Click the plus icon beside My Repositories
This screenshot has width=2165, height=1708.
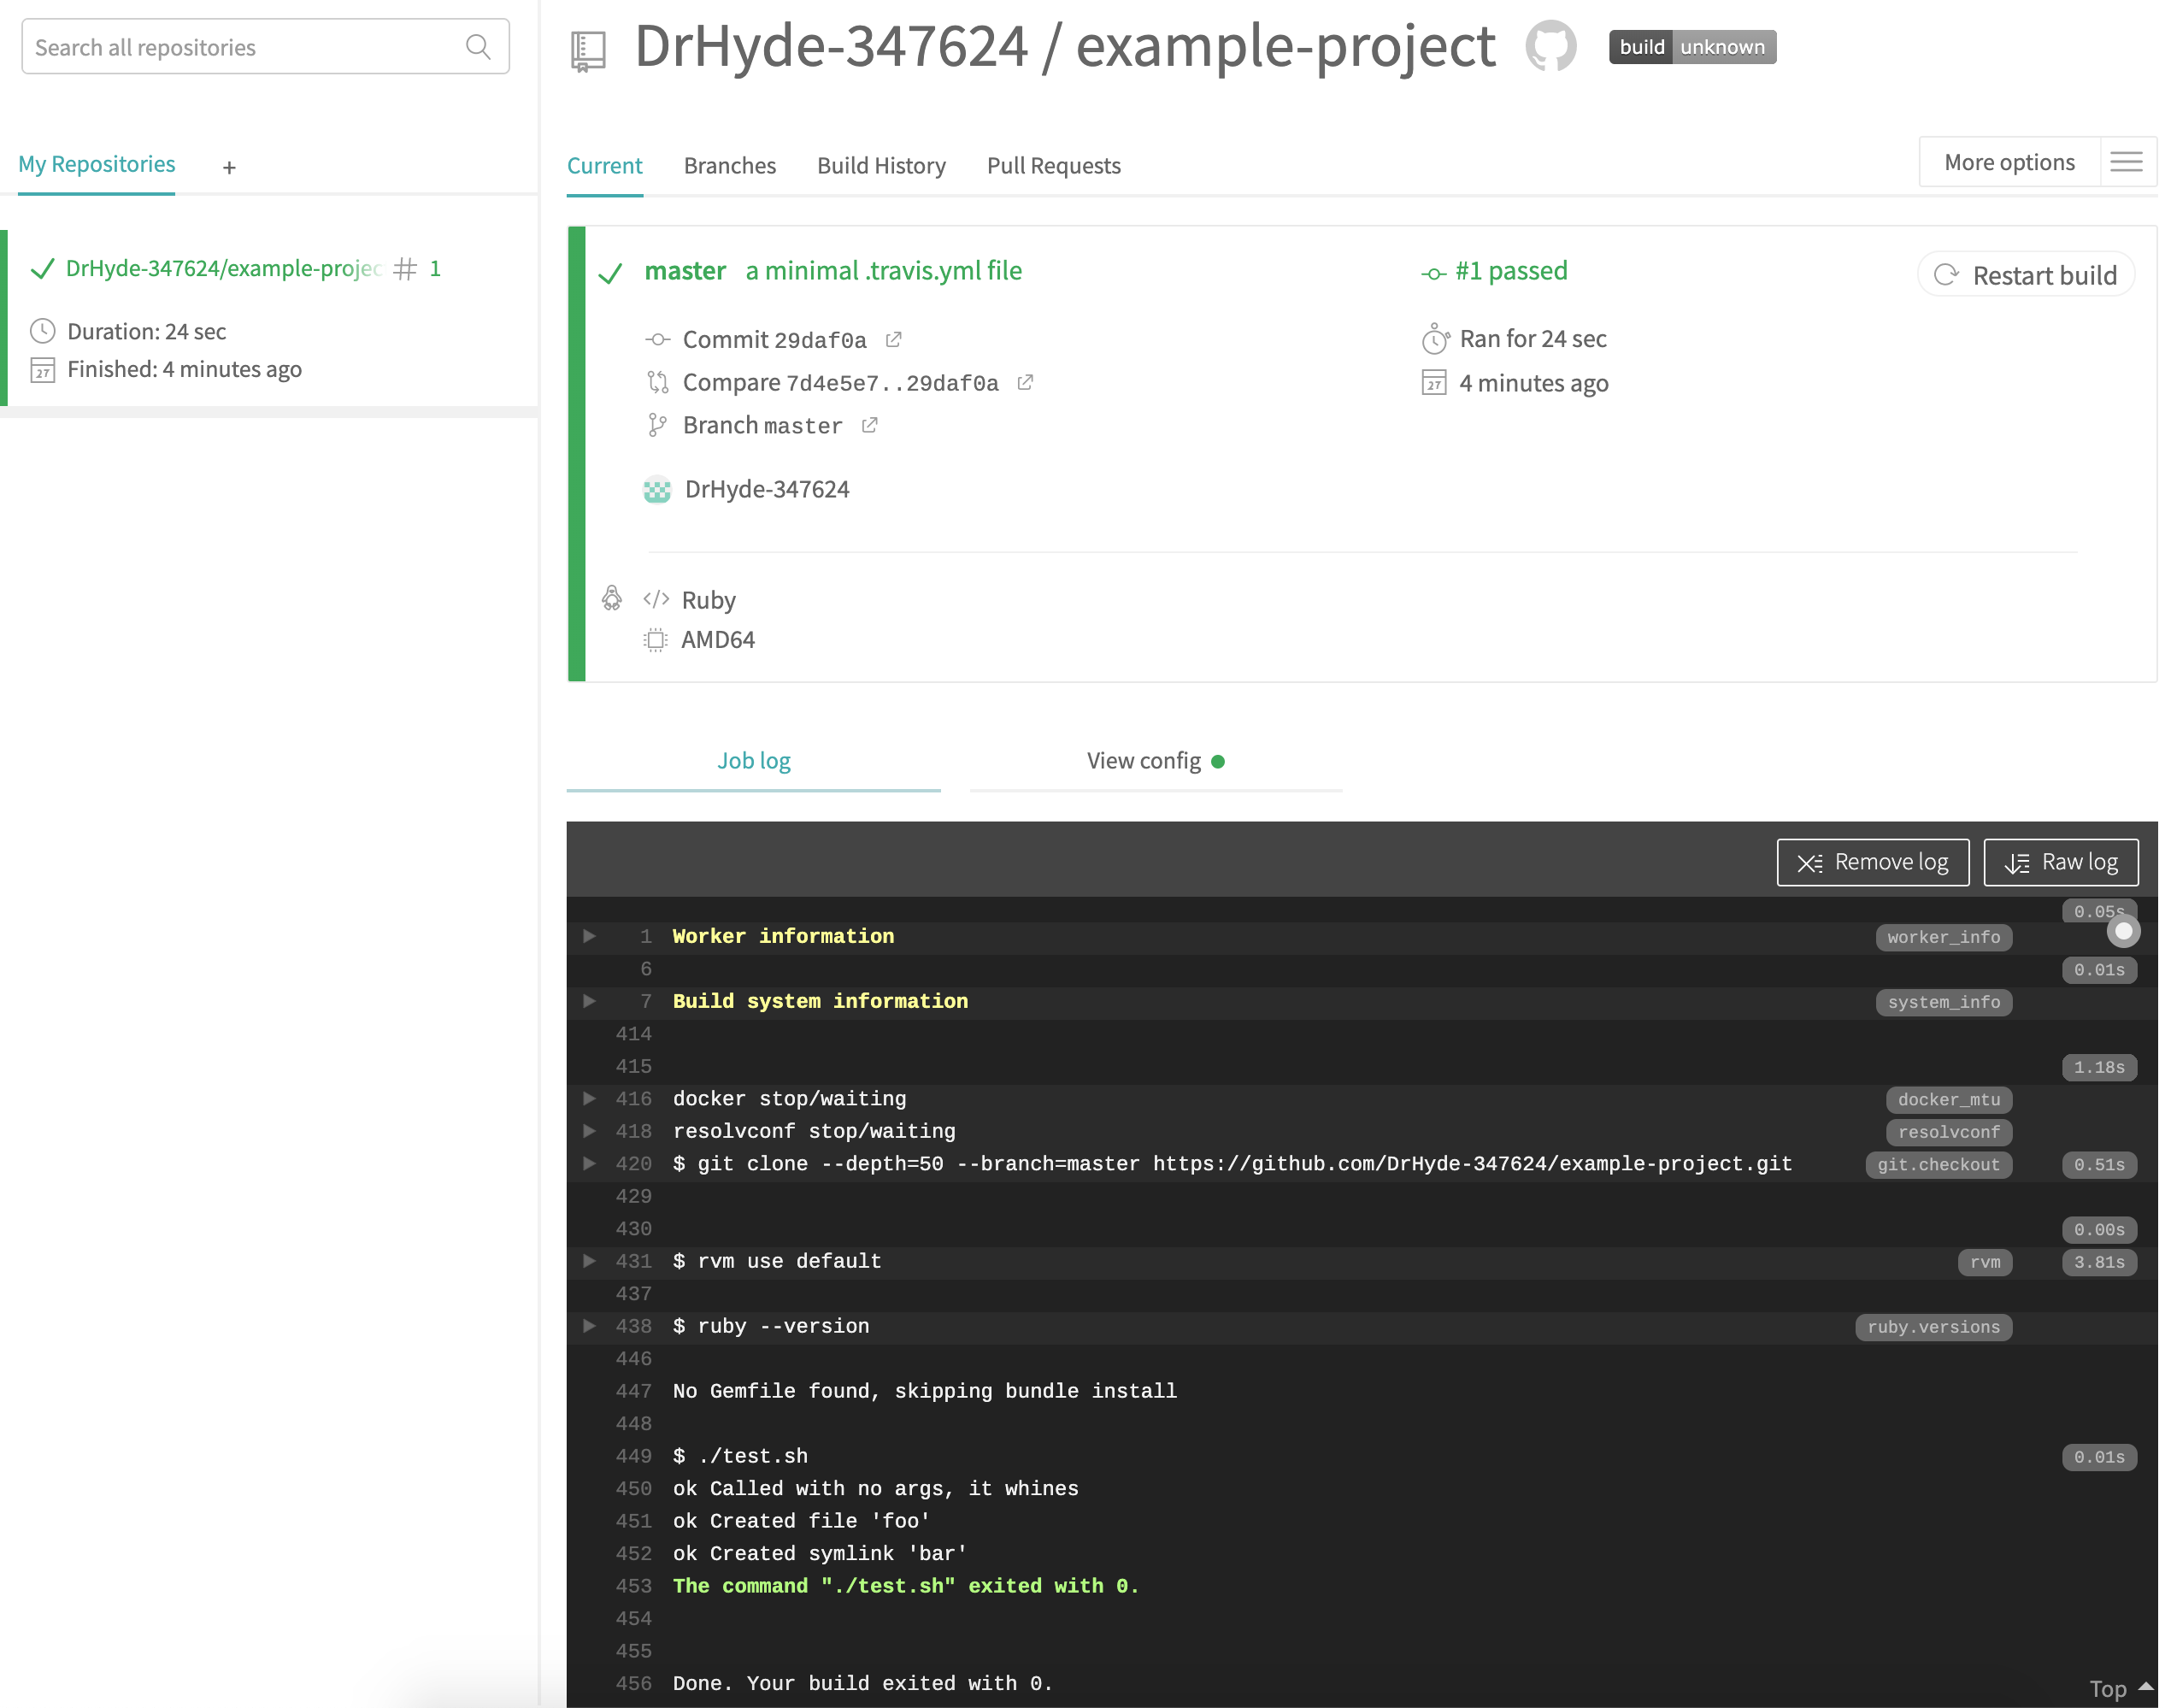point(229,168)
